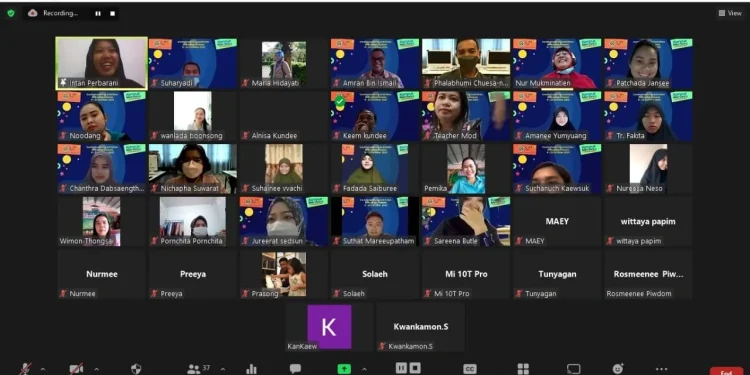Click the green encryption shield icon
This screenshot has height=375, width=750.
click(11, 13)
